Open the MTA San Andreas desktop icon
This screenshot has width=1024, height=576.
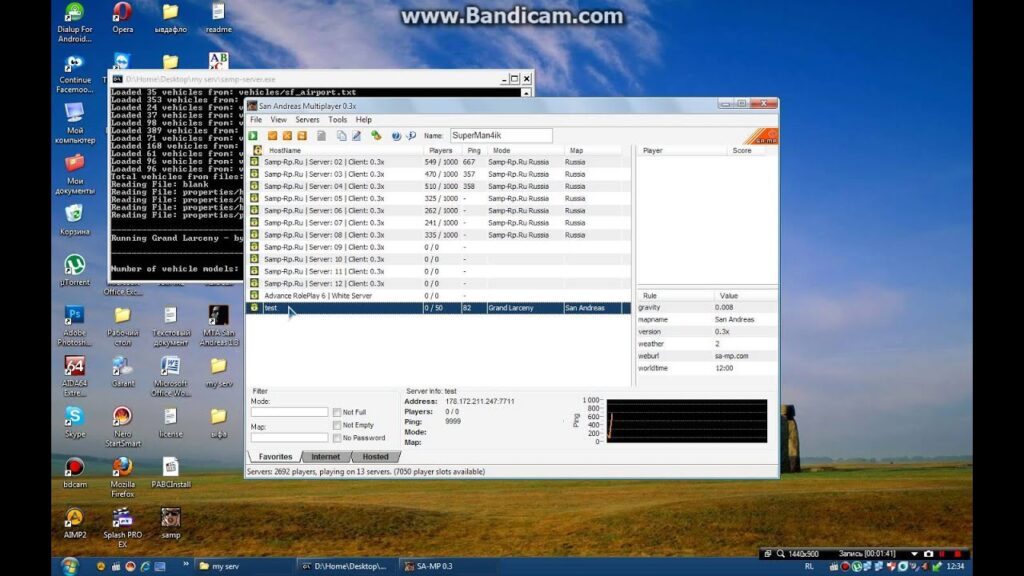click(x=219, y=325)
